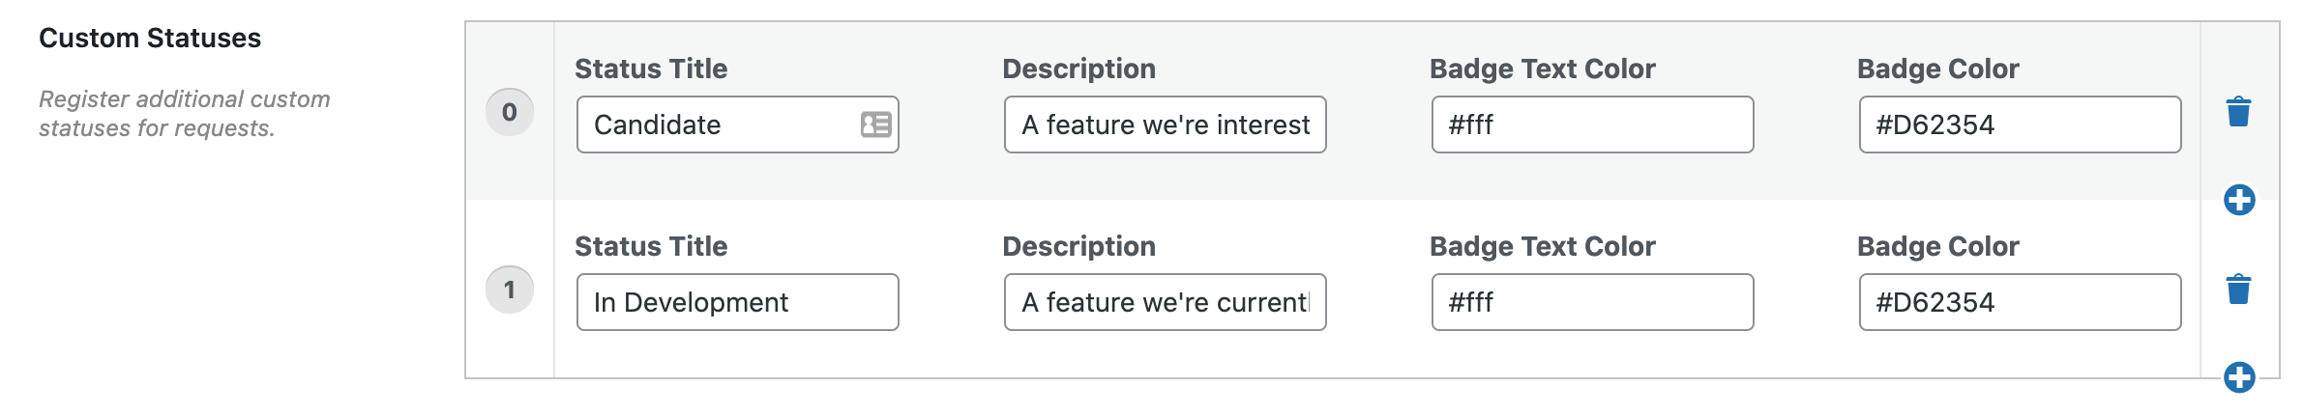Edit Badge Text Color for Candidate status
This screenshot has width=2304, height=415.
pos(1592,125)
